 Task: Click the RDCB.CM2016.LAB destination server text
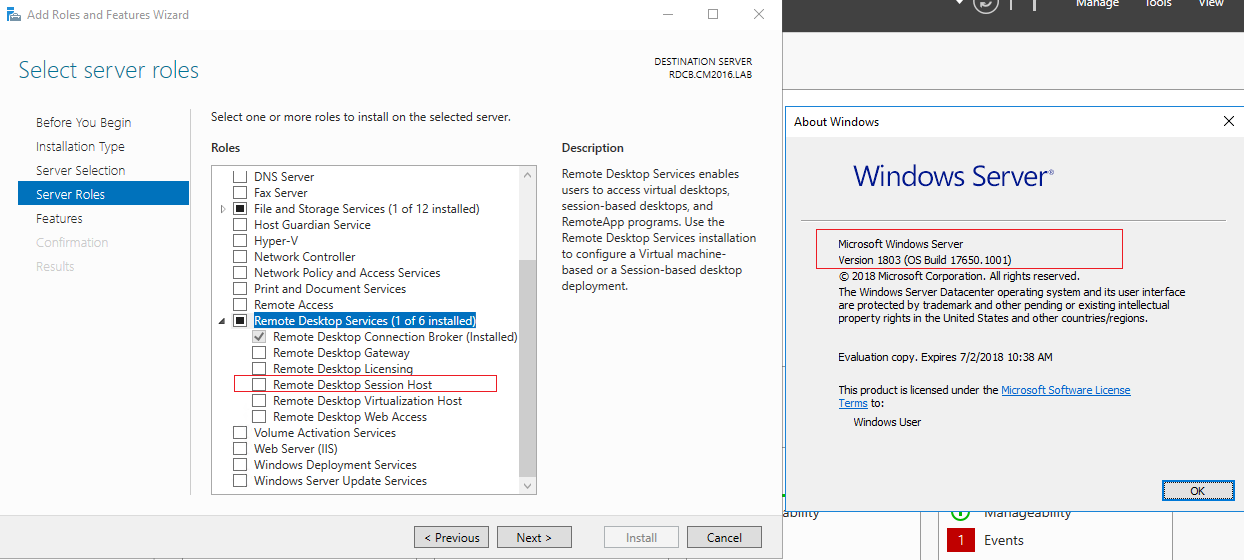pos(710,74)
